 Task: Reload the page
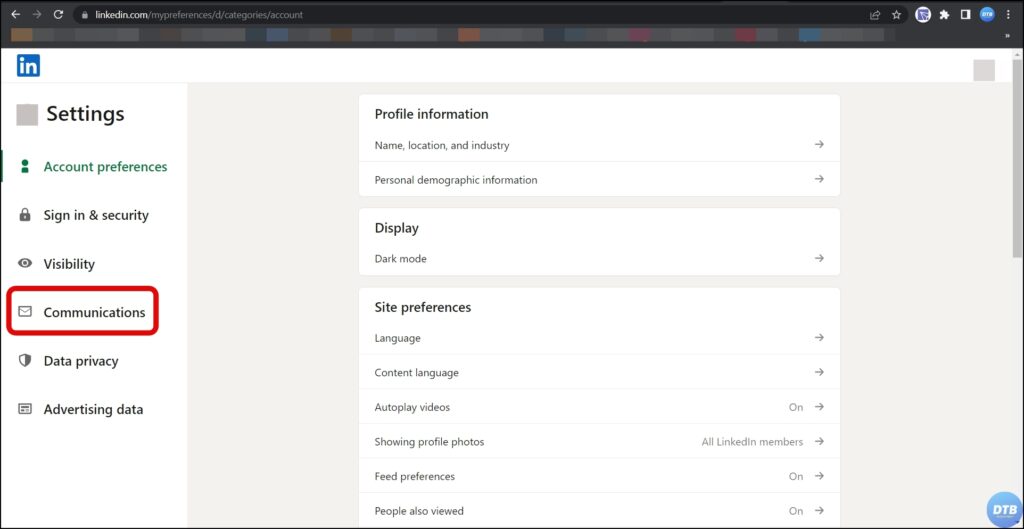tap(58, 15)
